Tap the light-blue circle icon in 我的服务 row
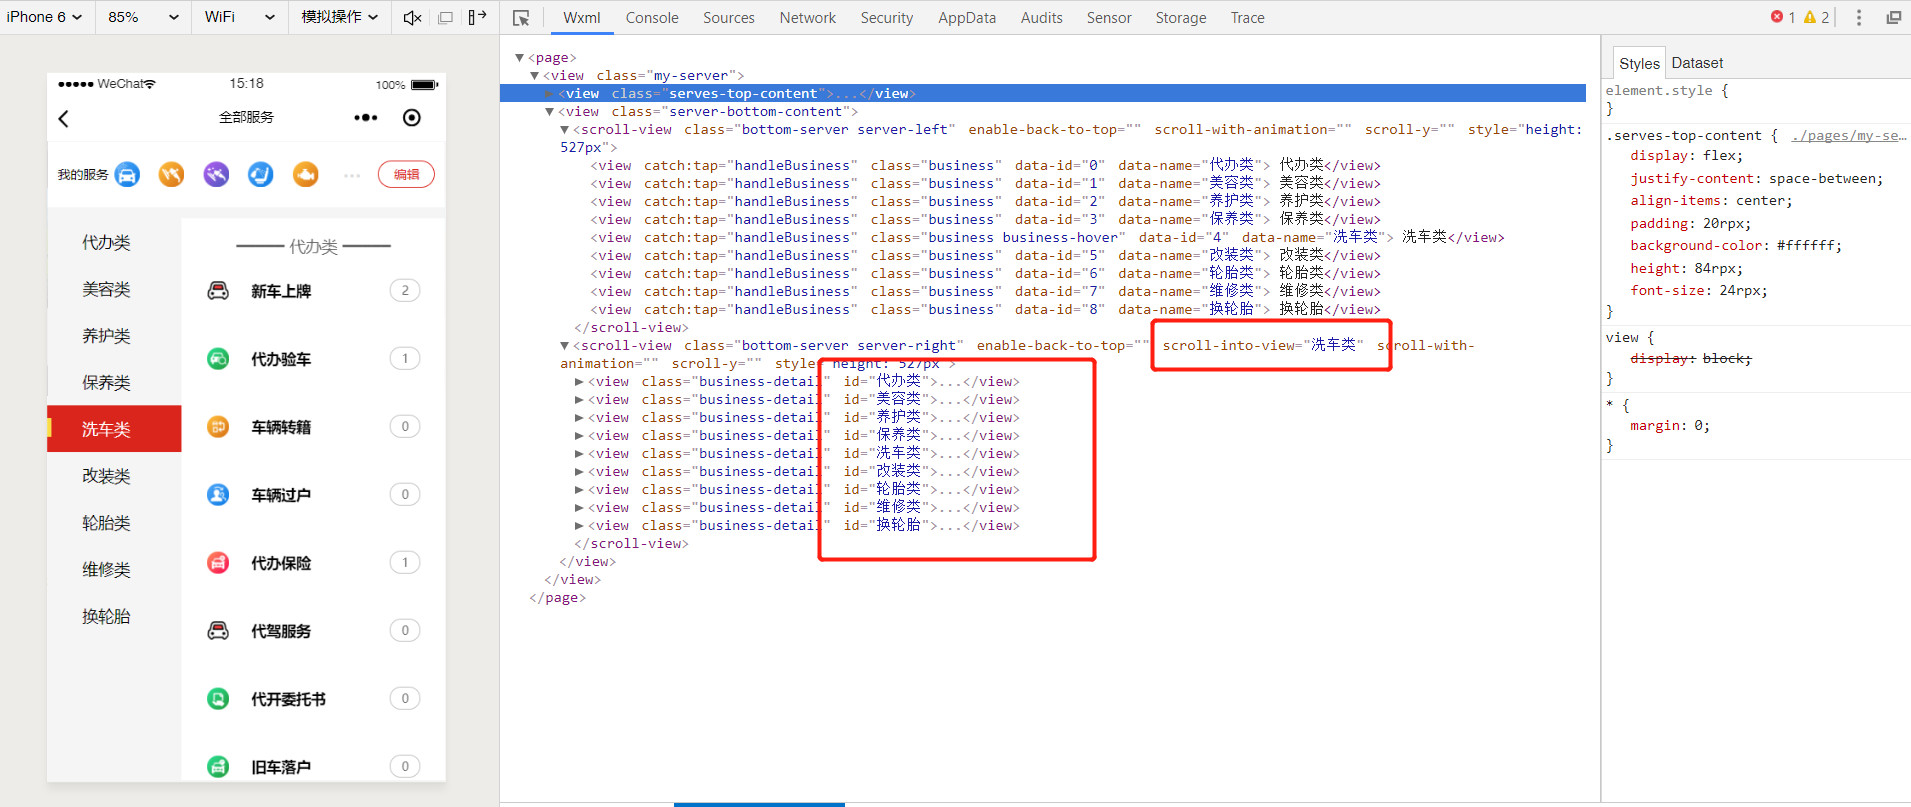The height and width of the screenshot is (807, 1911). (261, 175)
